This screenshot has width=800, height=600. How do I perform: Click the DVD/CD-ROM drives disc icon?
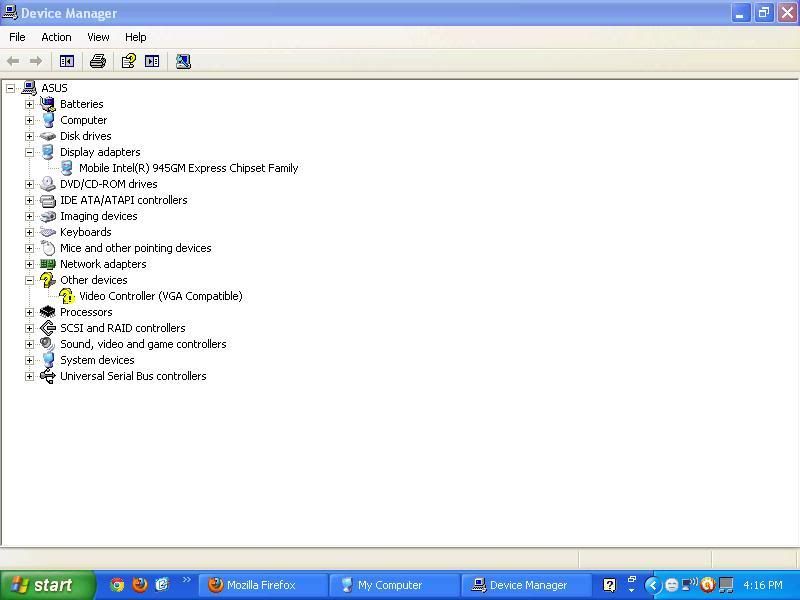(47, 184)
